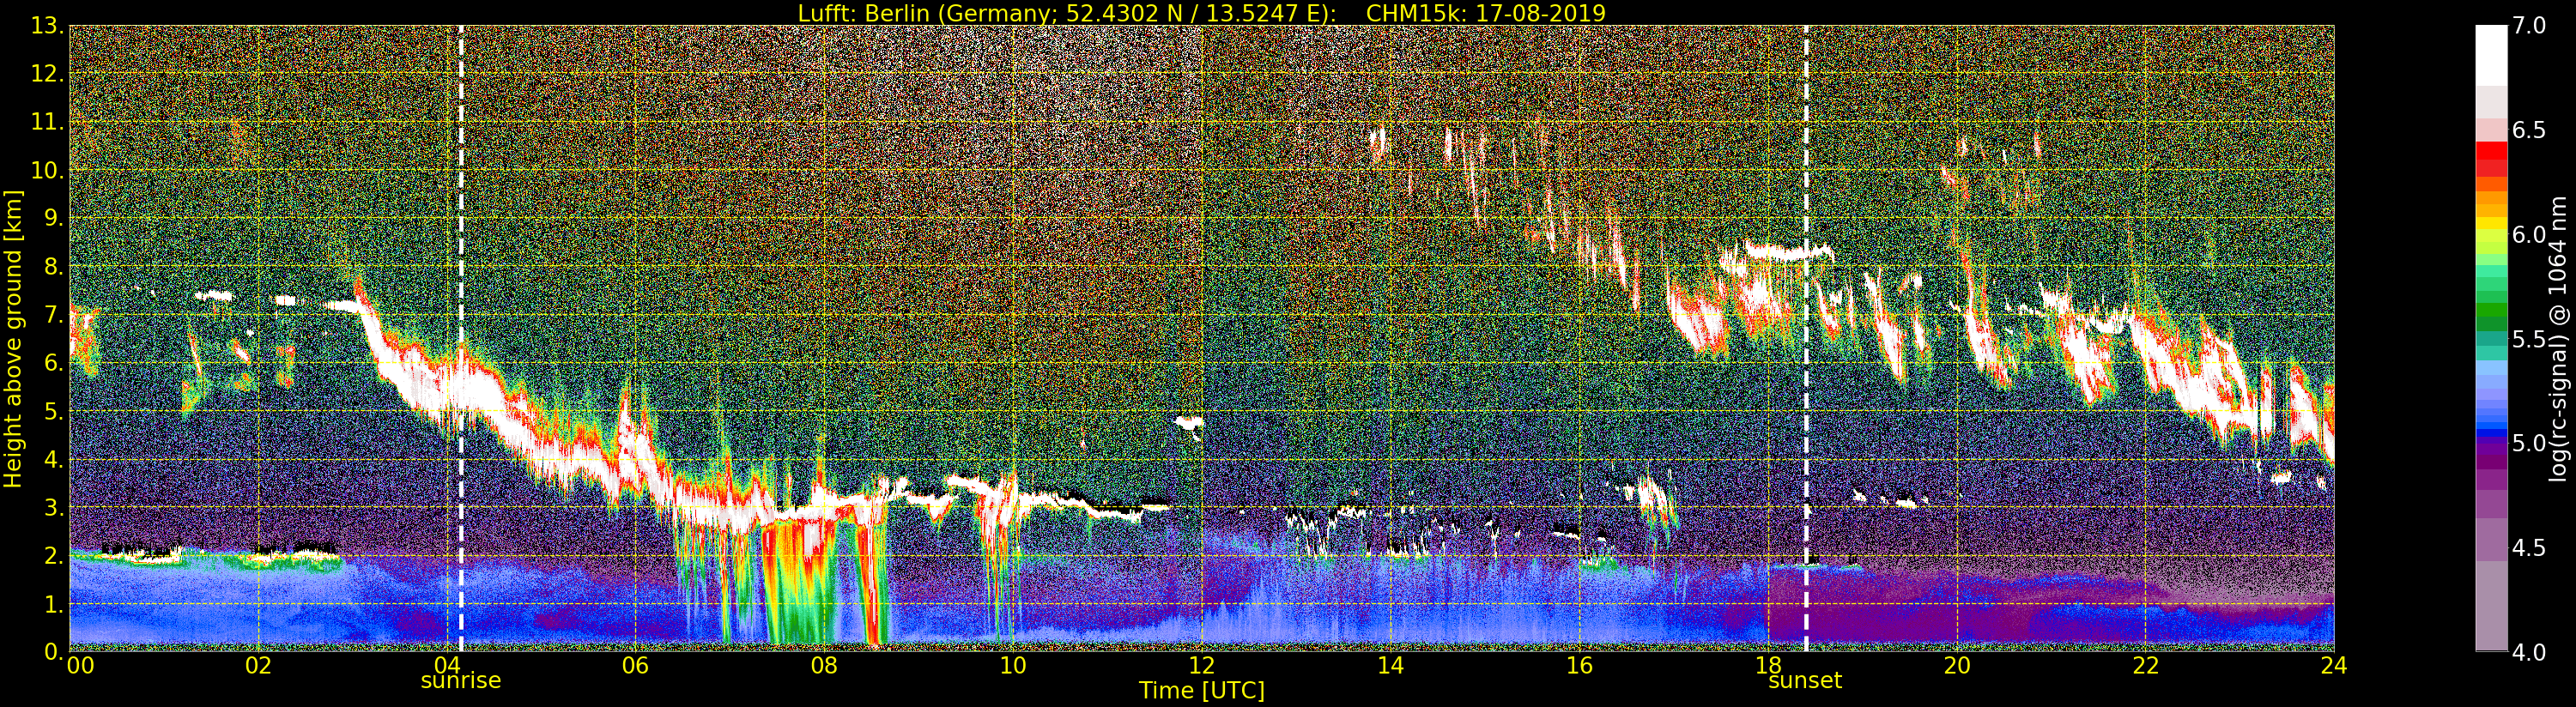The image size is (2576, 707).
Task: Click the white top segment of the colorbar
Action: (x=2491, y=55)
